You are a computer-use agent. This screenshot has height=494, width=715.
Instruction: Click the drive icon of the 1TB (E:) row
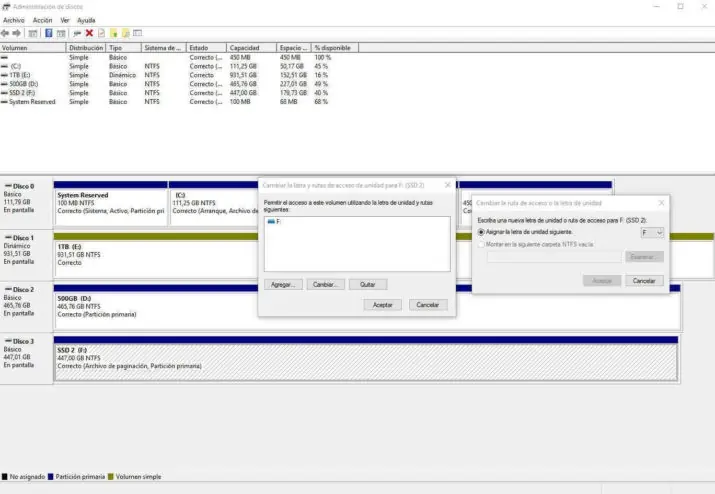(5, 75)
